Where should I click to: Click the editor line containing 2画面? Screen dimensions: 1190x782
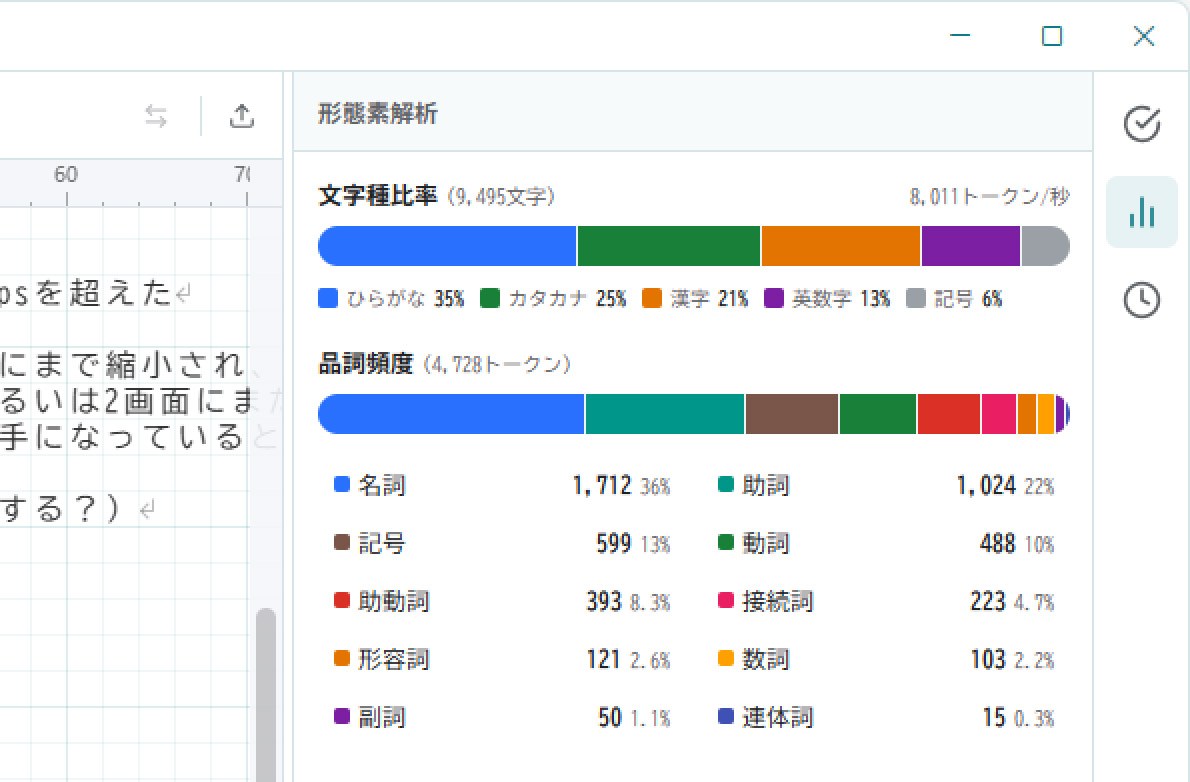141,402
